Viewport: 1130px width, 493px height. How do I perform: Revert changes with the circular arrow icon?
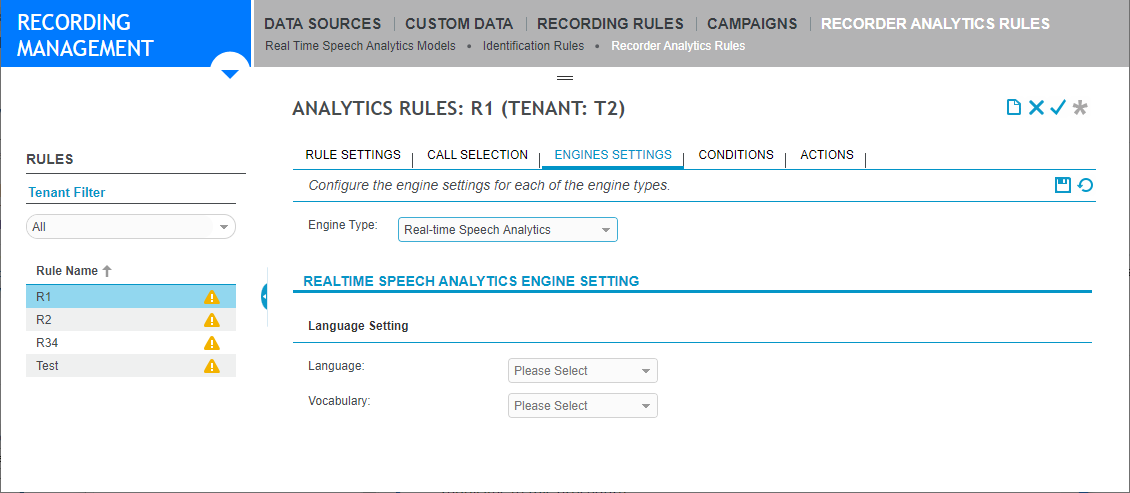(x=1085, y=185)
